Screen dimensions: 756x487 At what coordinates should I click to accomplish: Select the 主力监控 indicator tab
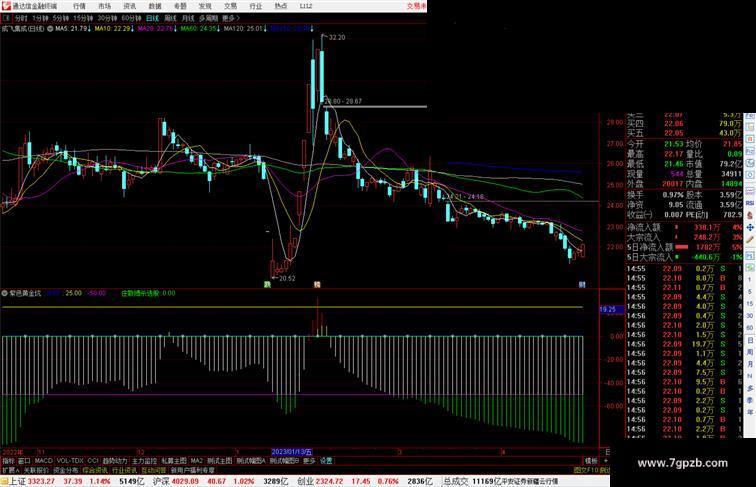click(x=145, y=461)
